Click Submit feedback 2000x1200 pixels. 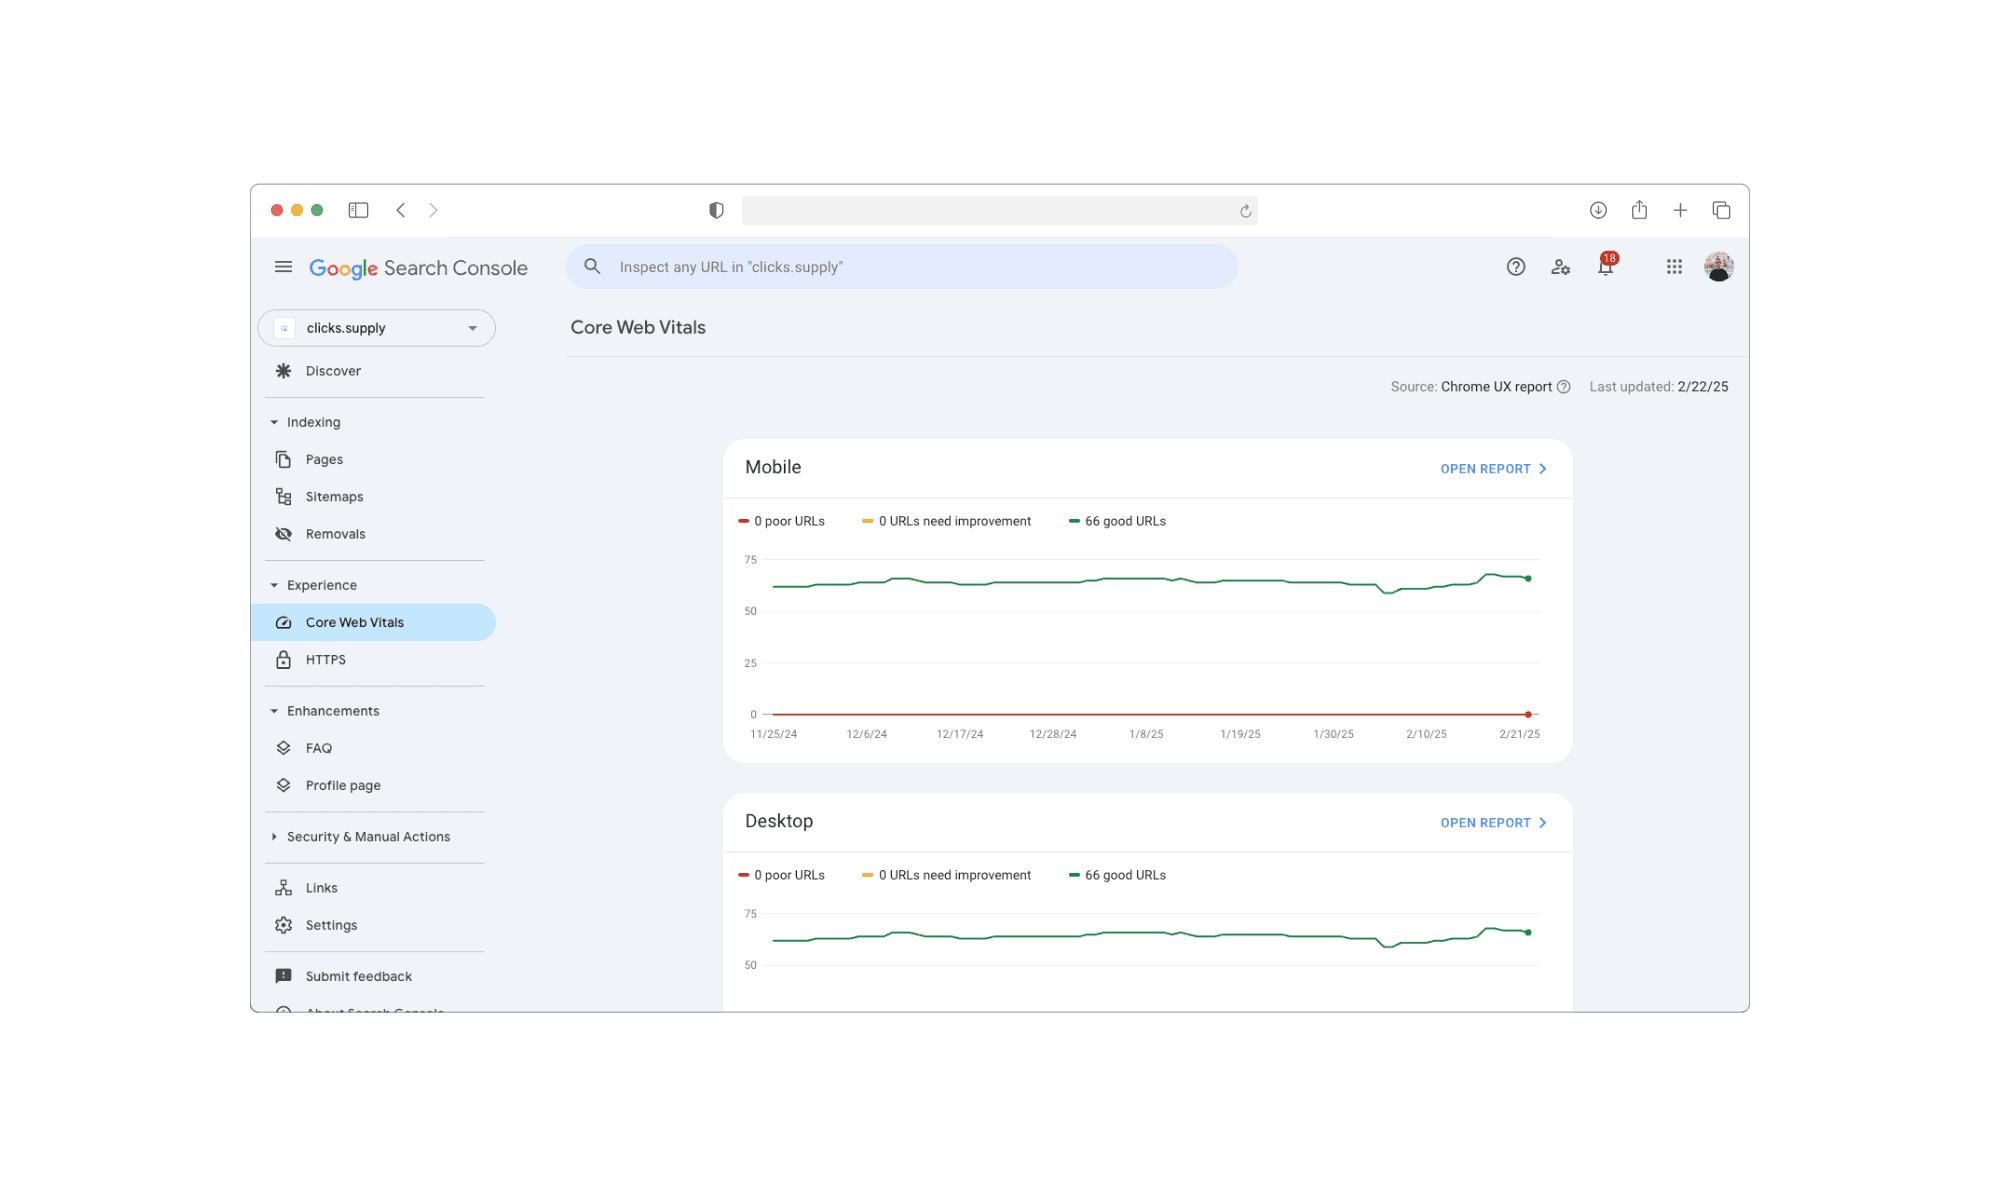coord(358,976)
